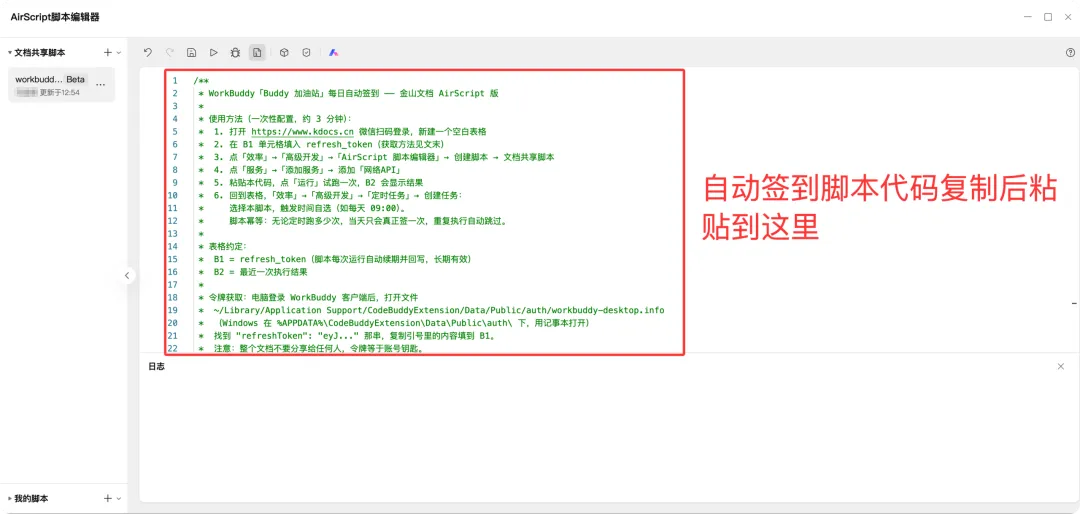Screen dimensions: 1080x514
Task: Close the AirScript editor window
Action: (x=1068, y=17)
